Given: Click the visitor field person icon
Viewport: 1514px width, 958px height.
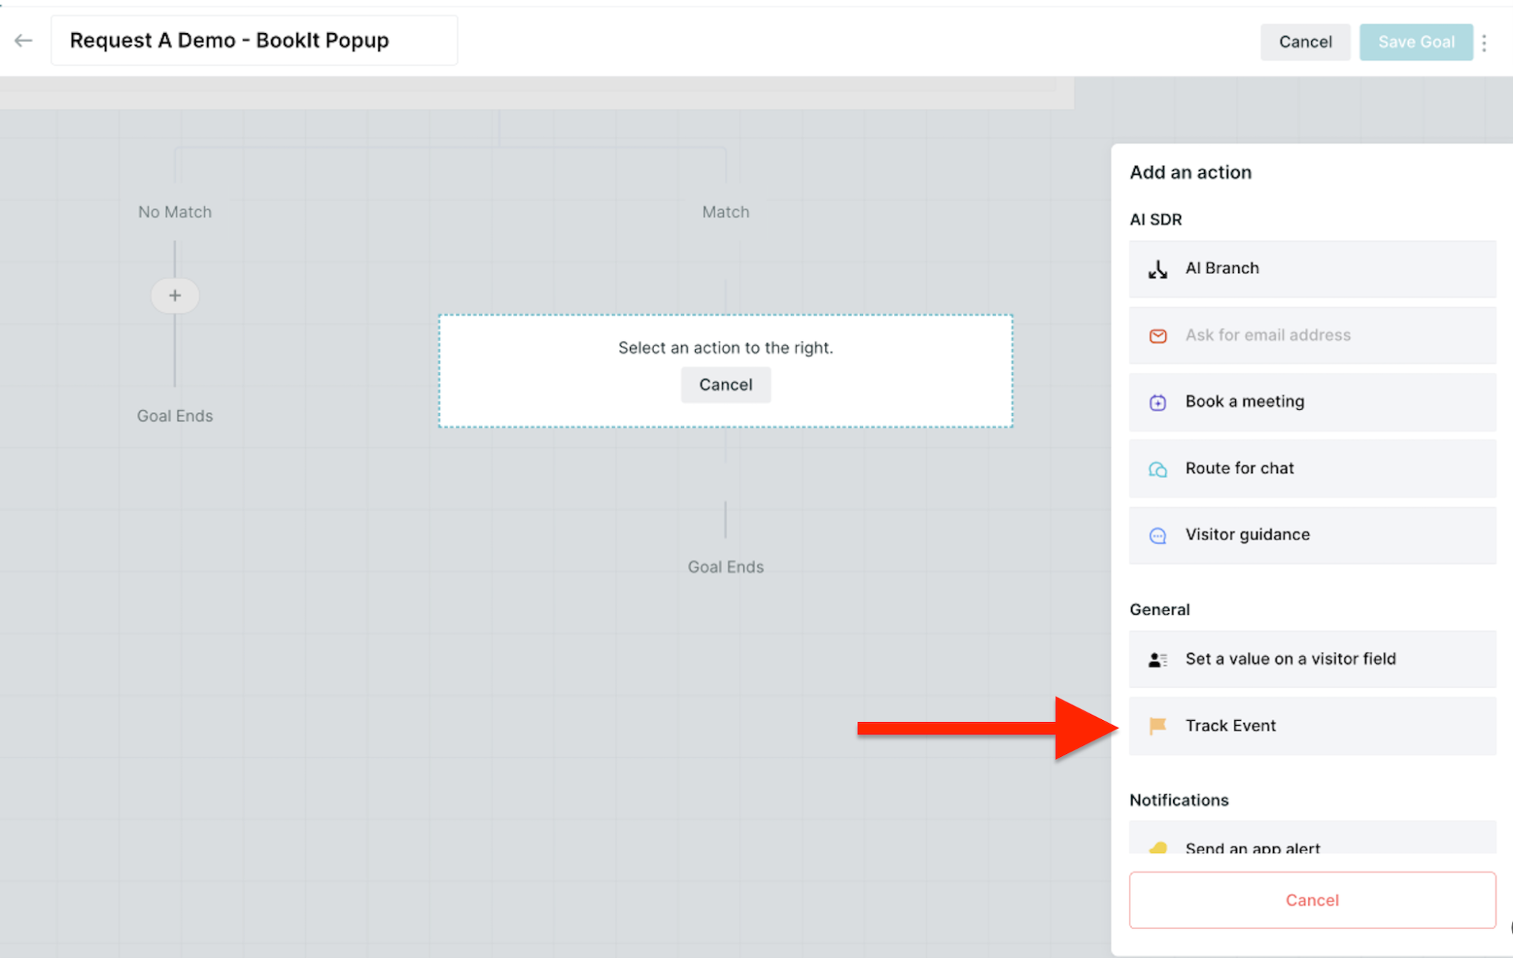Looking at the screenshot, I should (1157, 660).
